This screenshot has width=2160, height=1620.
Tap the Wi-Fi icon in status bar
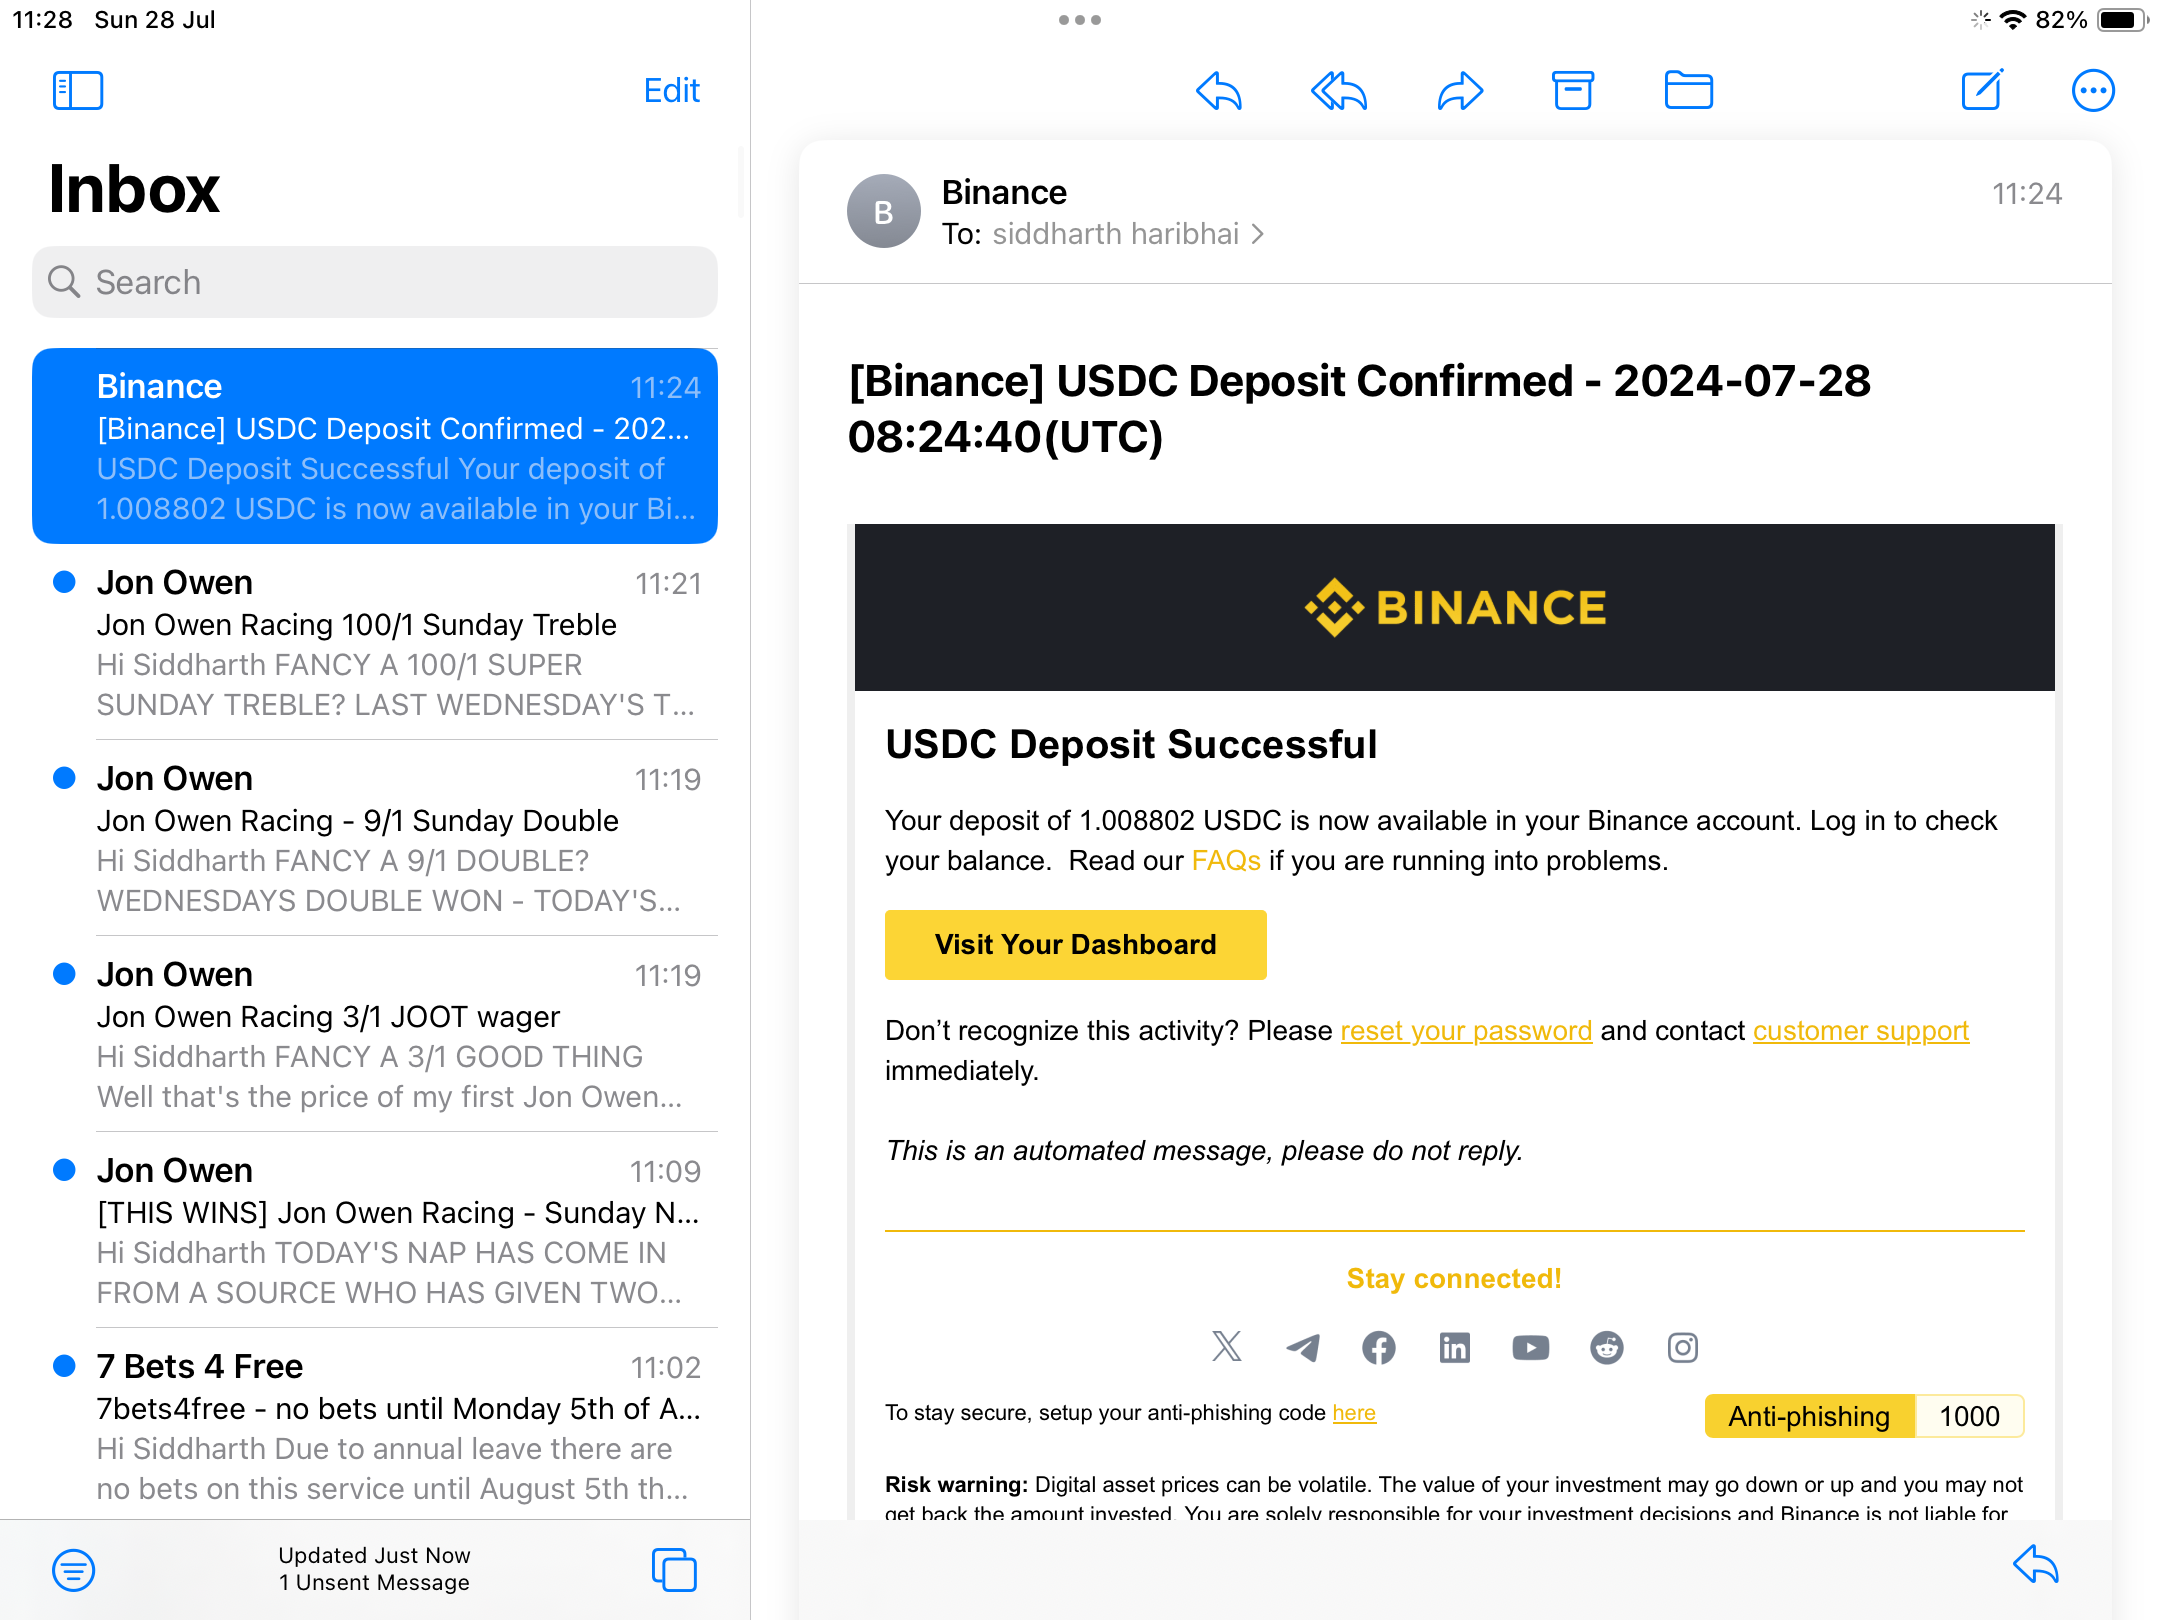2012,20
